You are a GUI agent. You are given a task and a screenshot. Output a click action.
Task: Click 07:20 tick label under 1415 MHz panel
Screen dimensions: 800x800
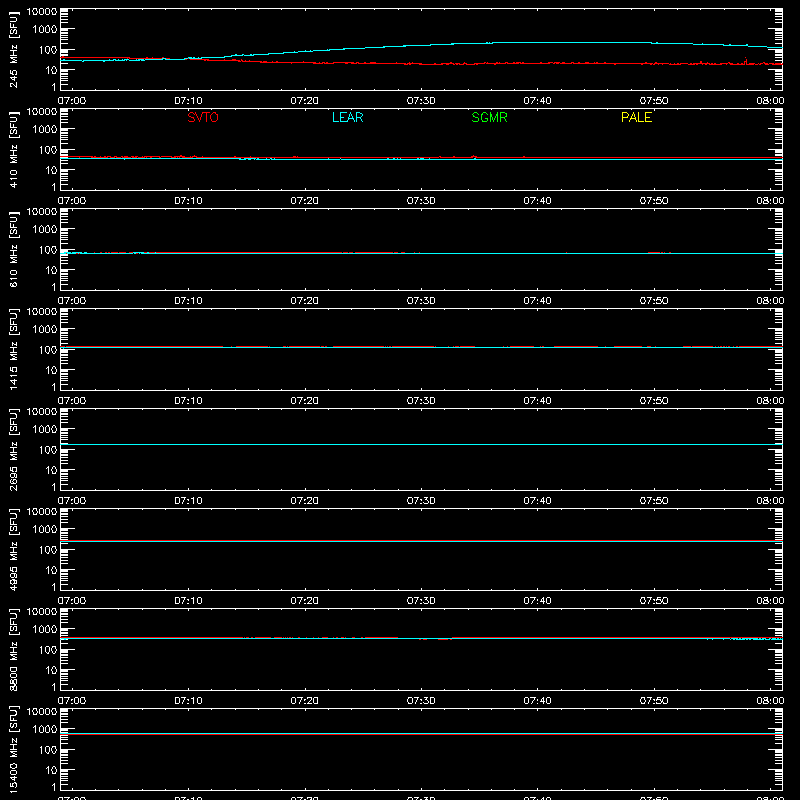click(x=305, y=401)
